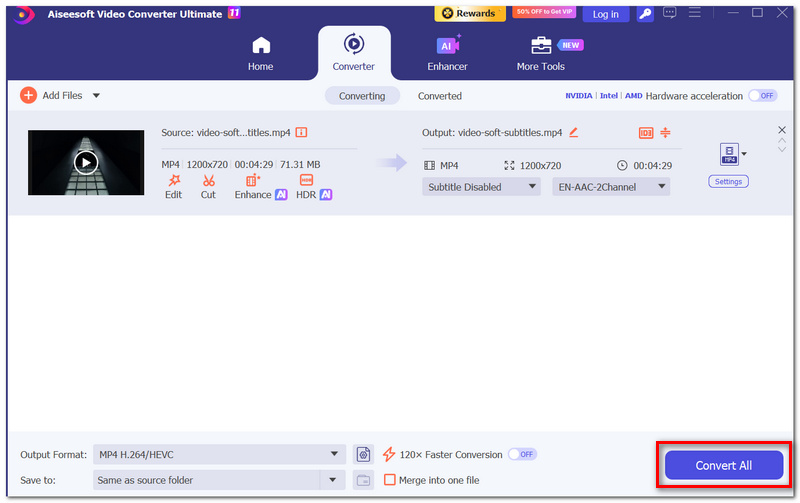Click the Settings button

[x=728, y=182]
